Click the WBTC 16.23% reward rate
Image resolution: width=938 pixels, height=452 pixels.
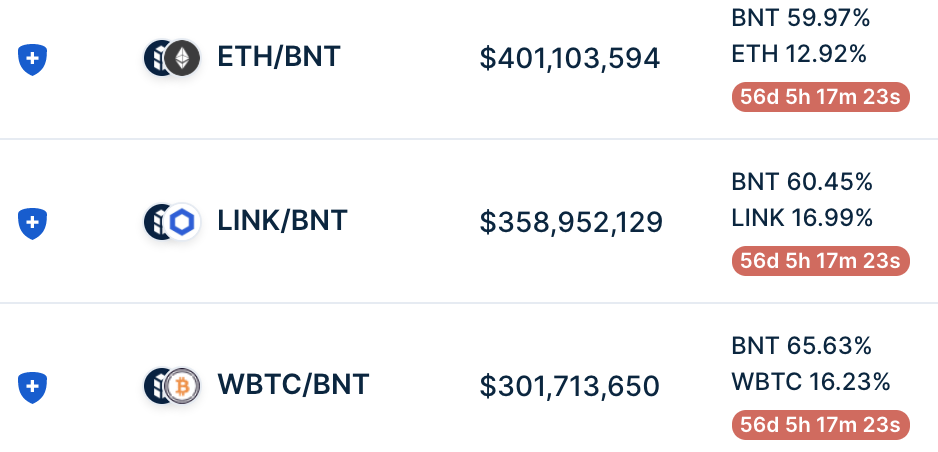[811, 381]
